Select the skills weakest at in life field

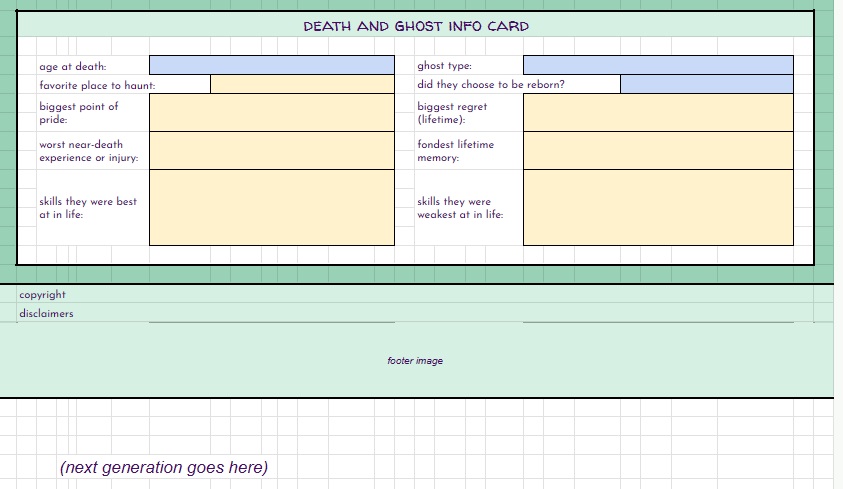pos(657,207)
